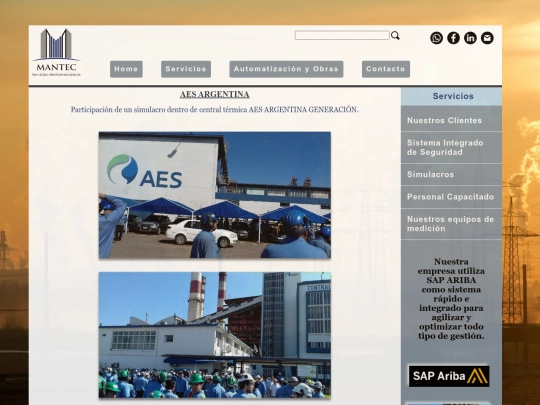
Task: Open the Contacto menu item
Action: click(x=386, y=69)
